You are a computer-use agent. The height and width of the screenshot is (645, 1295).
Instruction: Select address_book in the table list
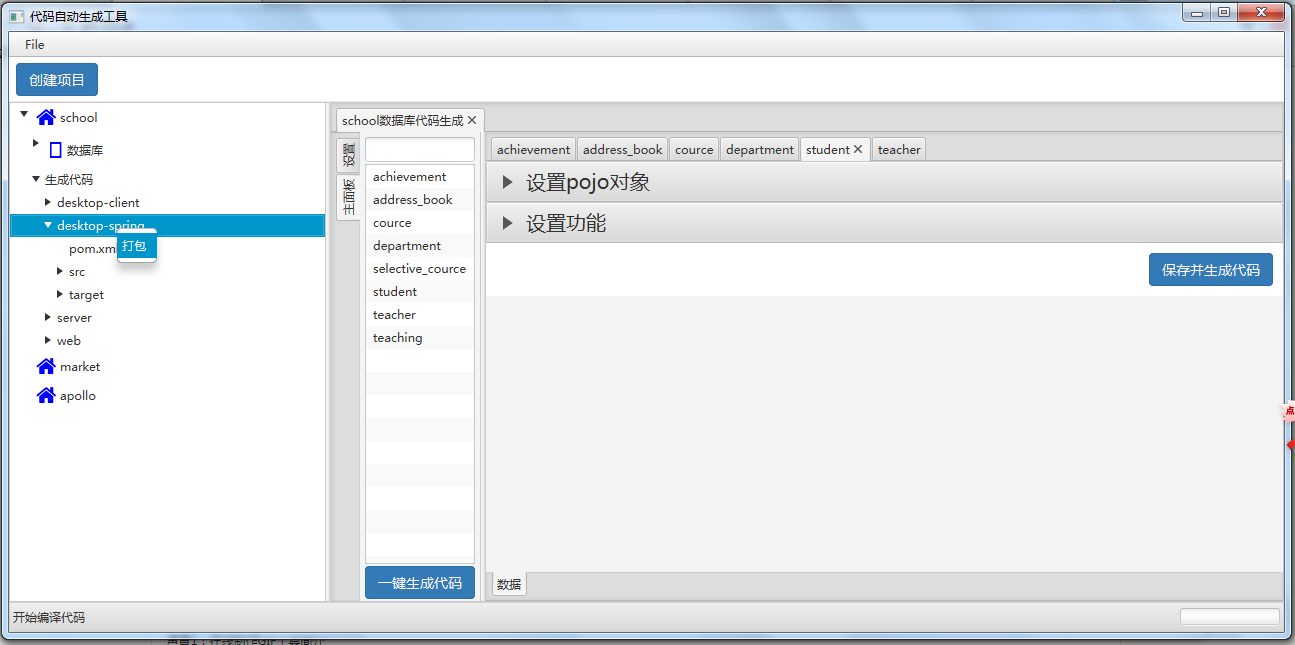point(420,199)
